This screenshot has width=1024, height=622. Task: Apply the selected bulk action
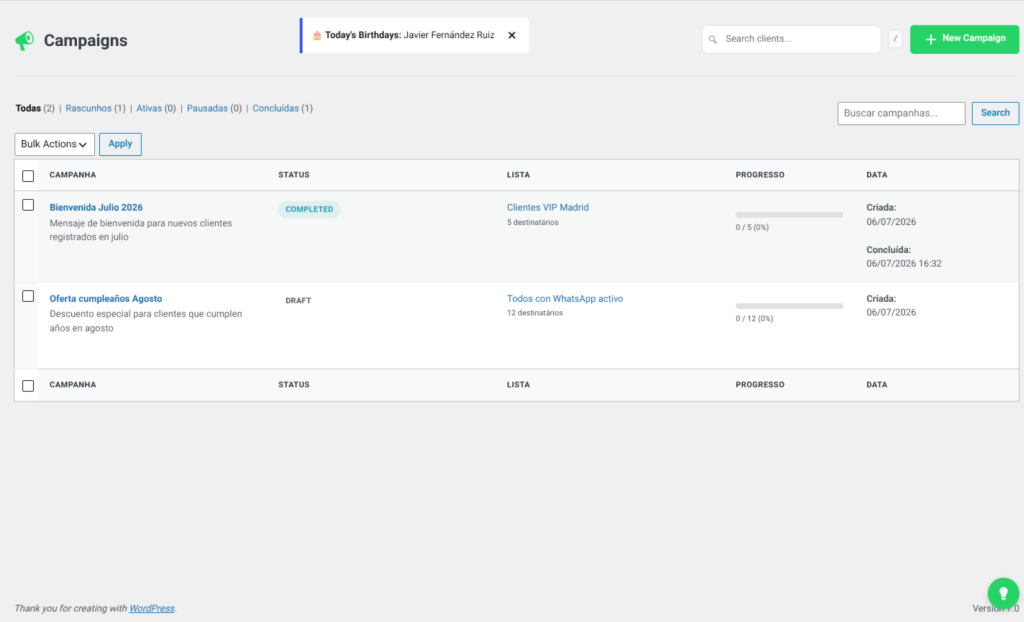click(120, 144)
